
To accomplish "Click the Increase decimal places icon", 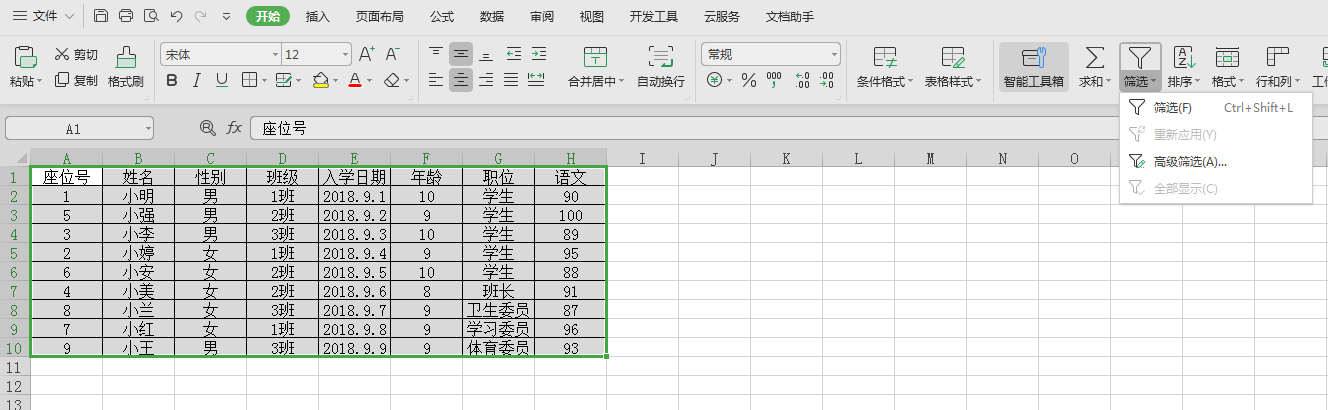I will [802, 80].
